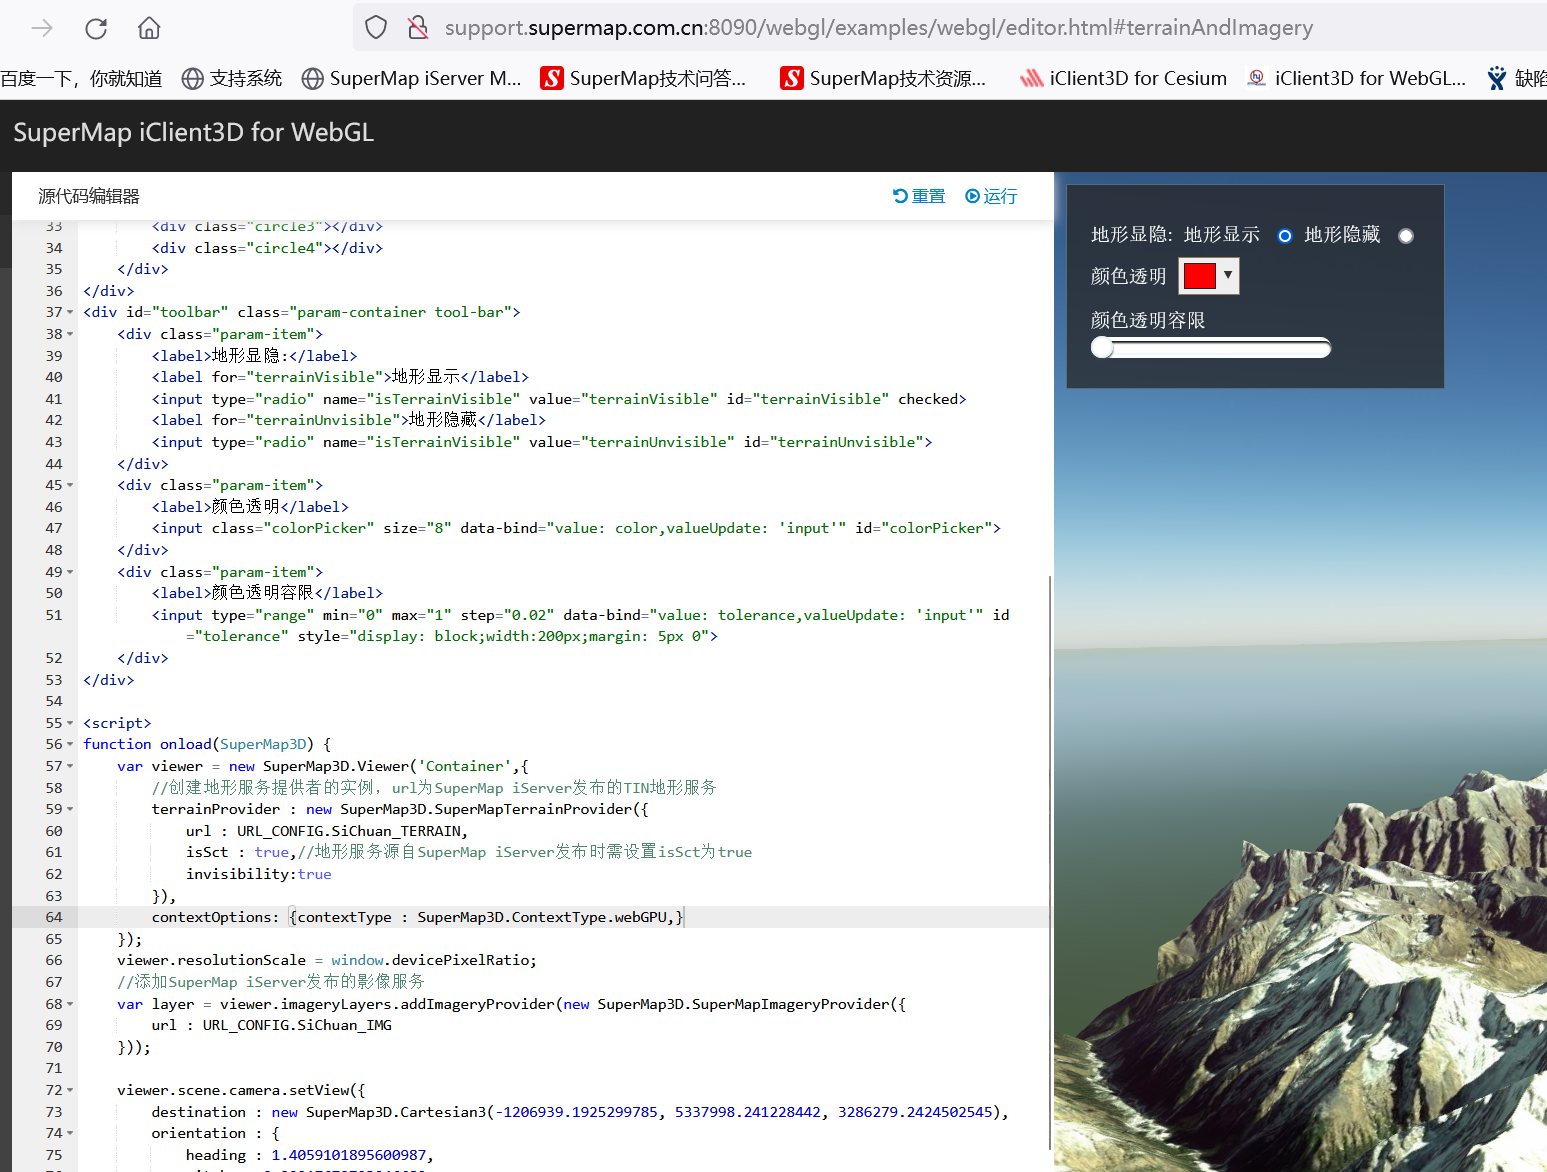Click the 重置 reset button

(x=919, y=196)
